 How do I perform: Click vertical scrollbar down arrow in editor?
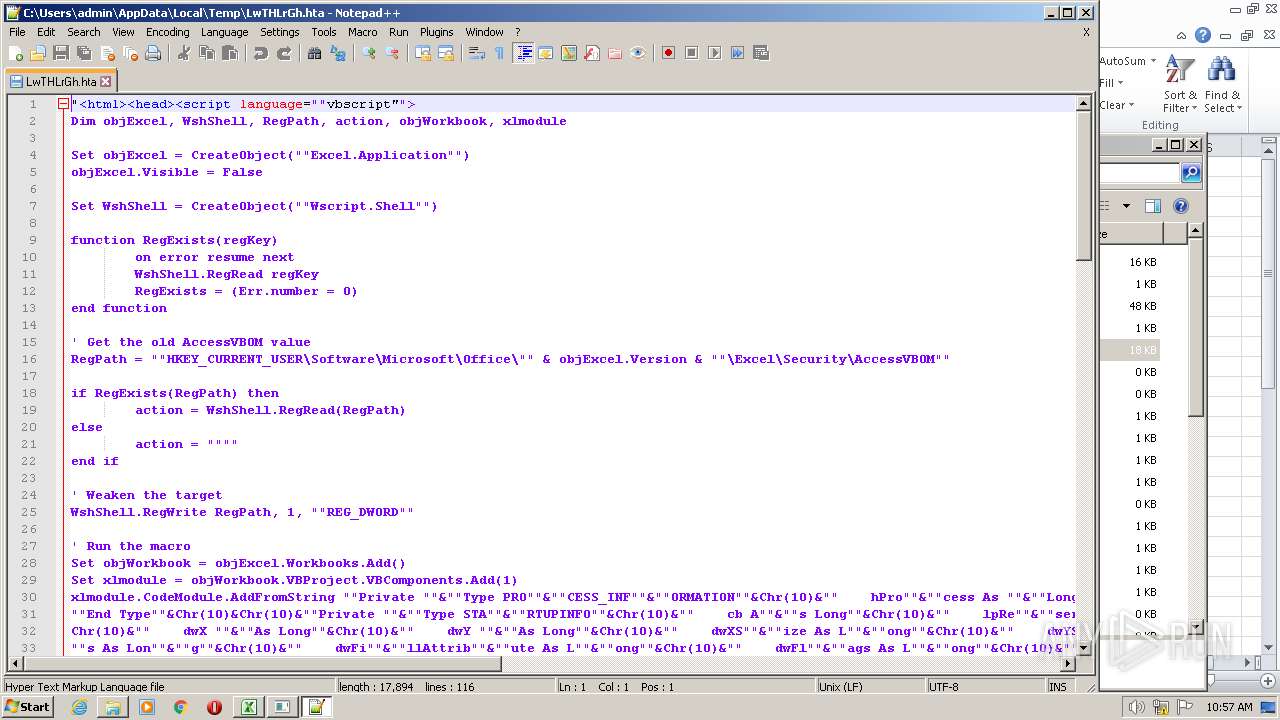coord(1084,646)
